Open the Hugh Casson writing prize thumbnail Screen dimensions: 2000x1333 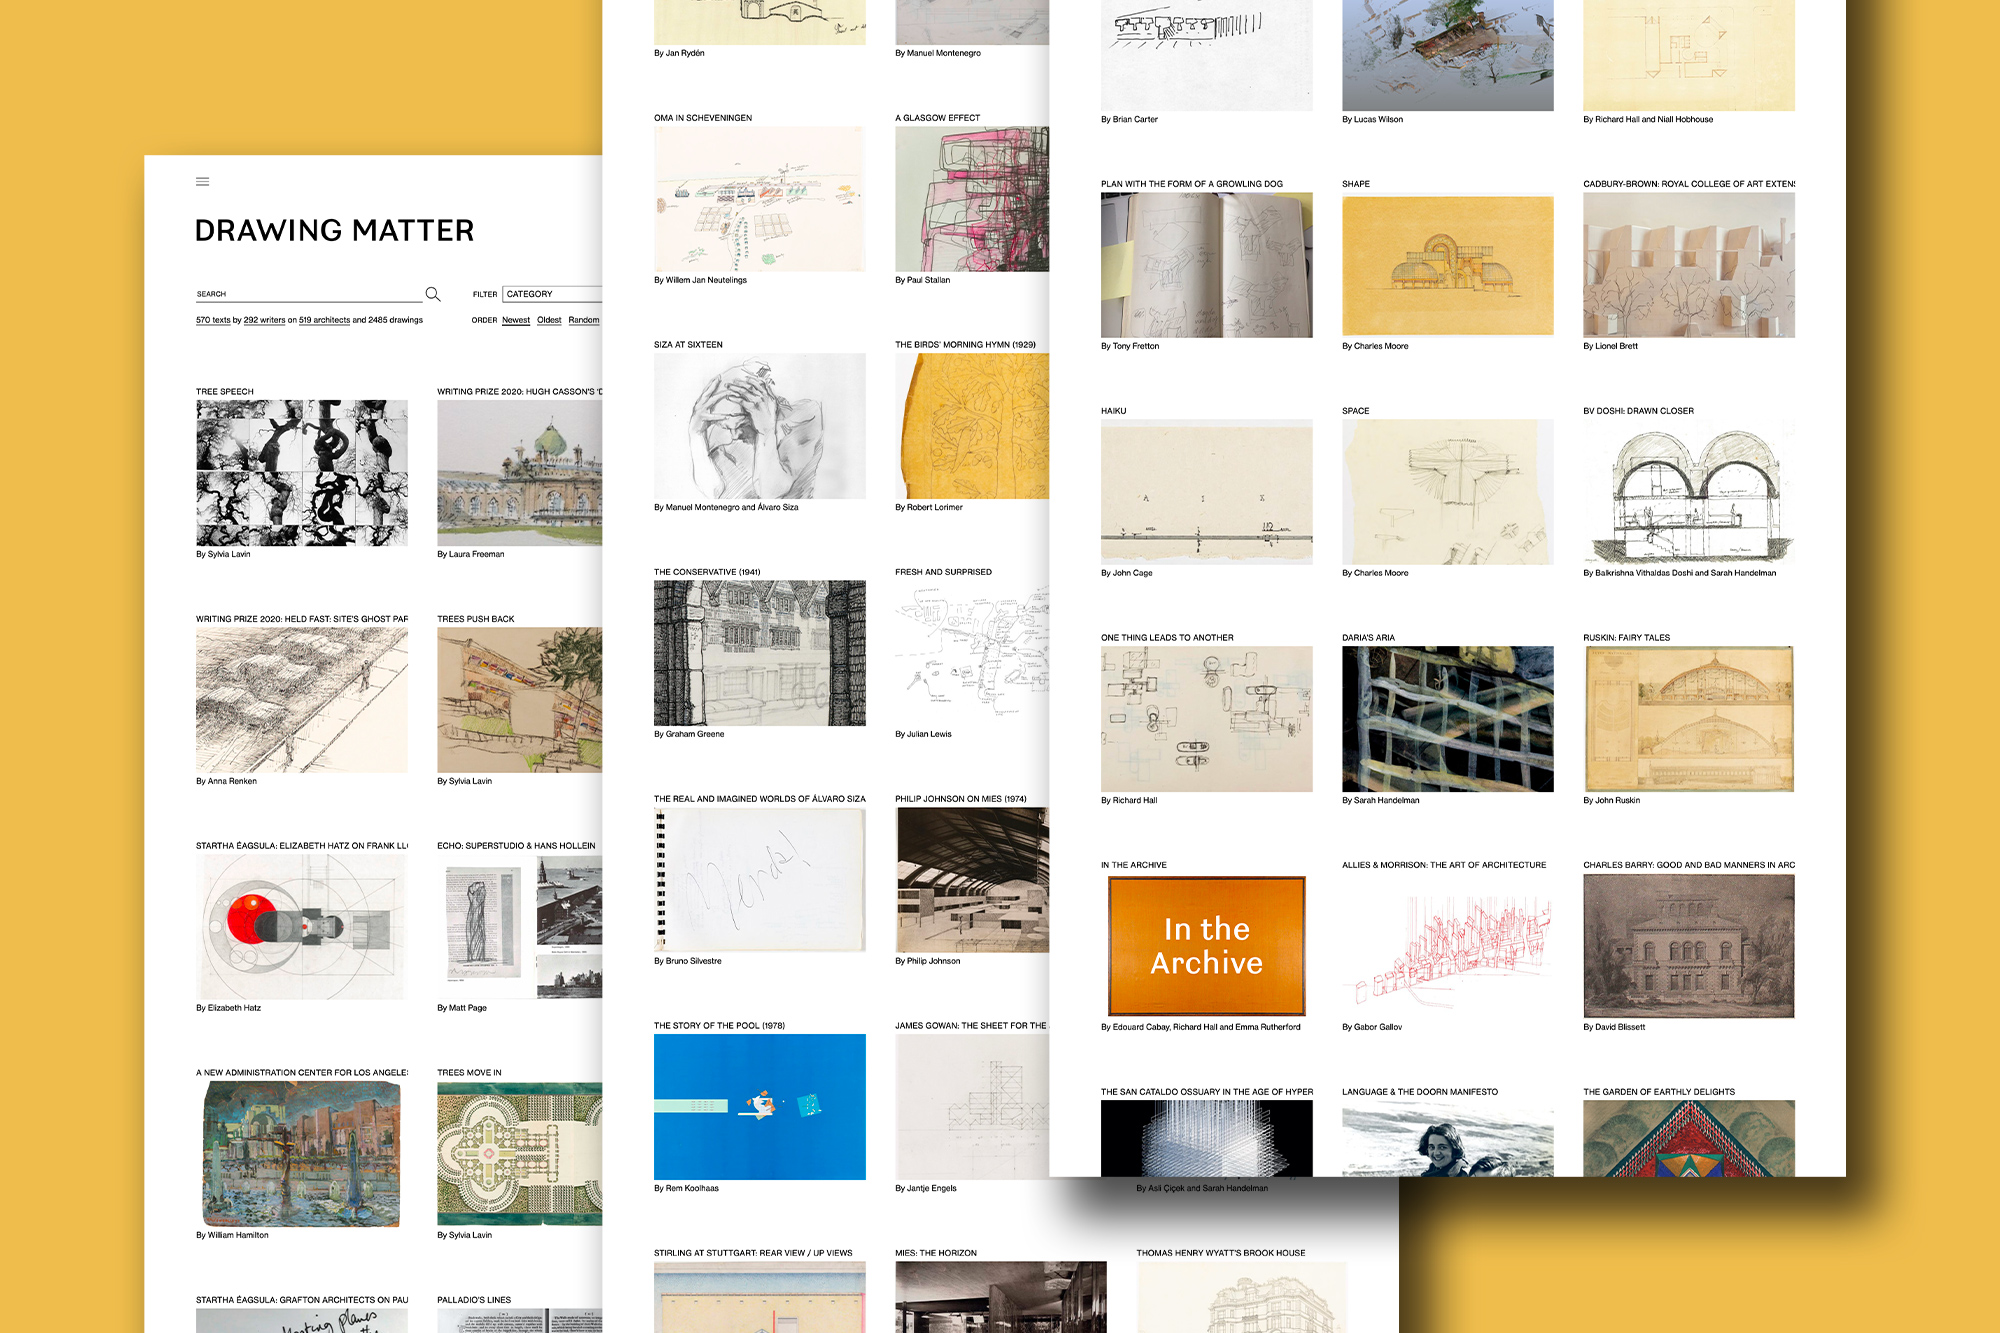520,473
